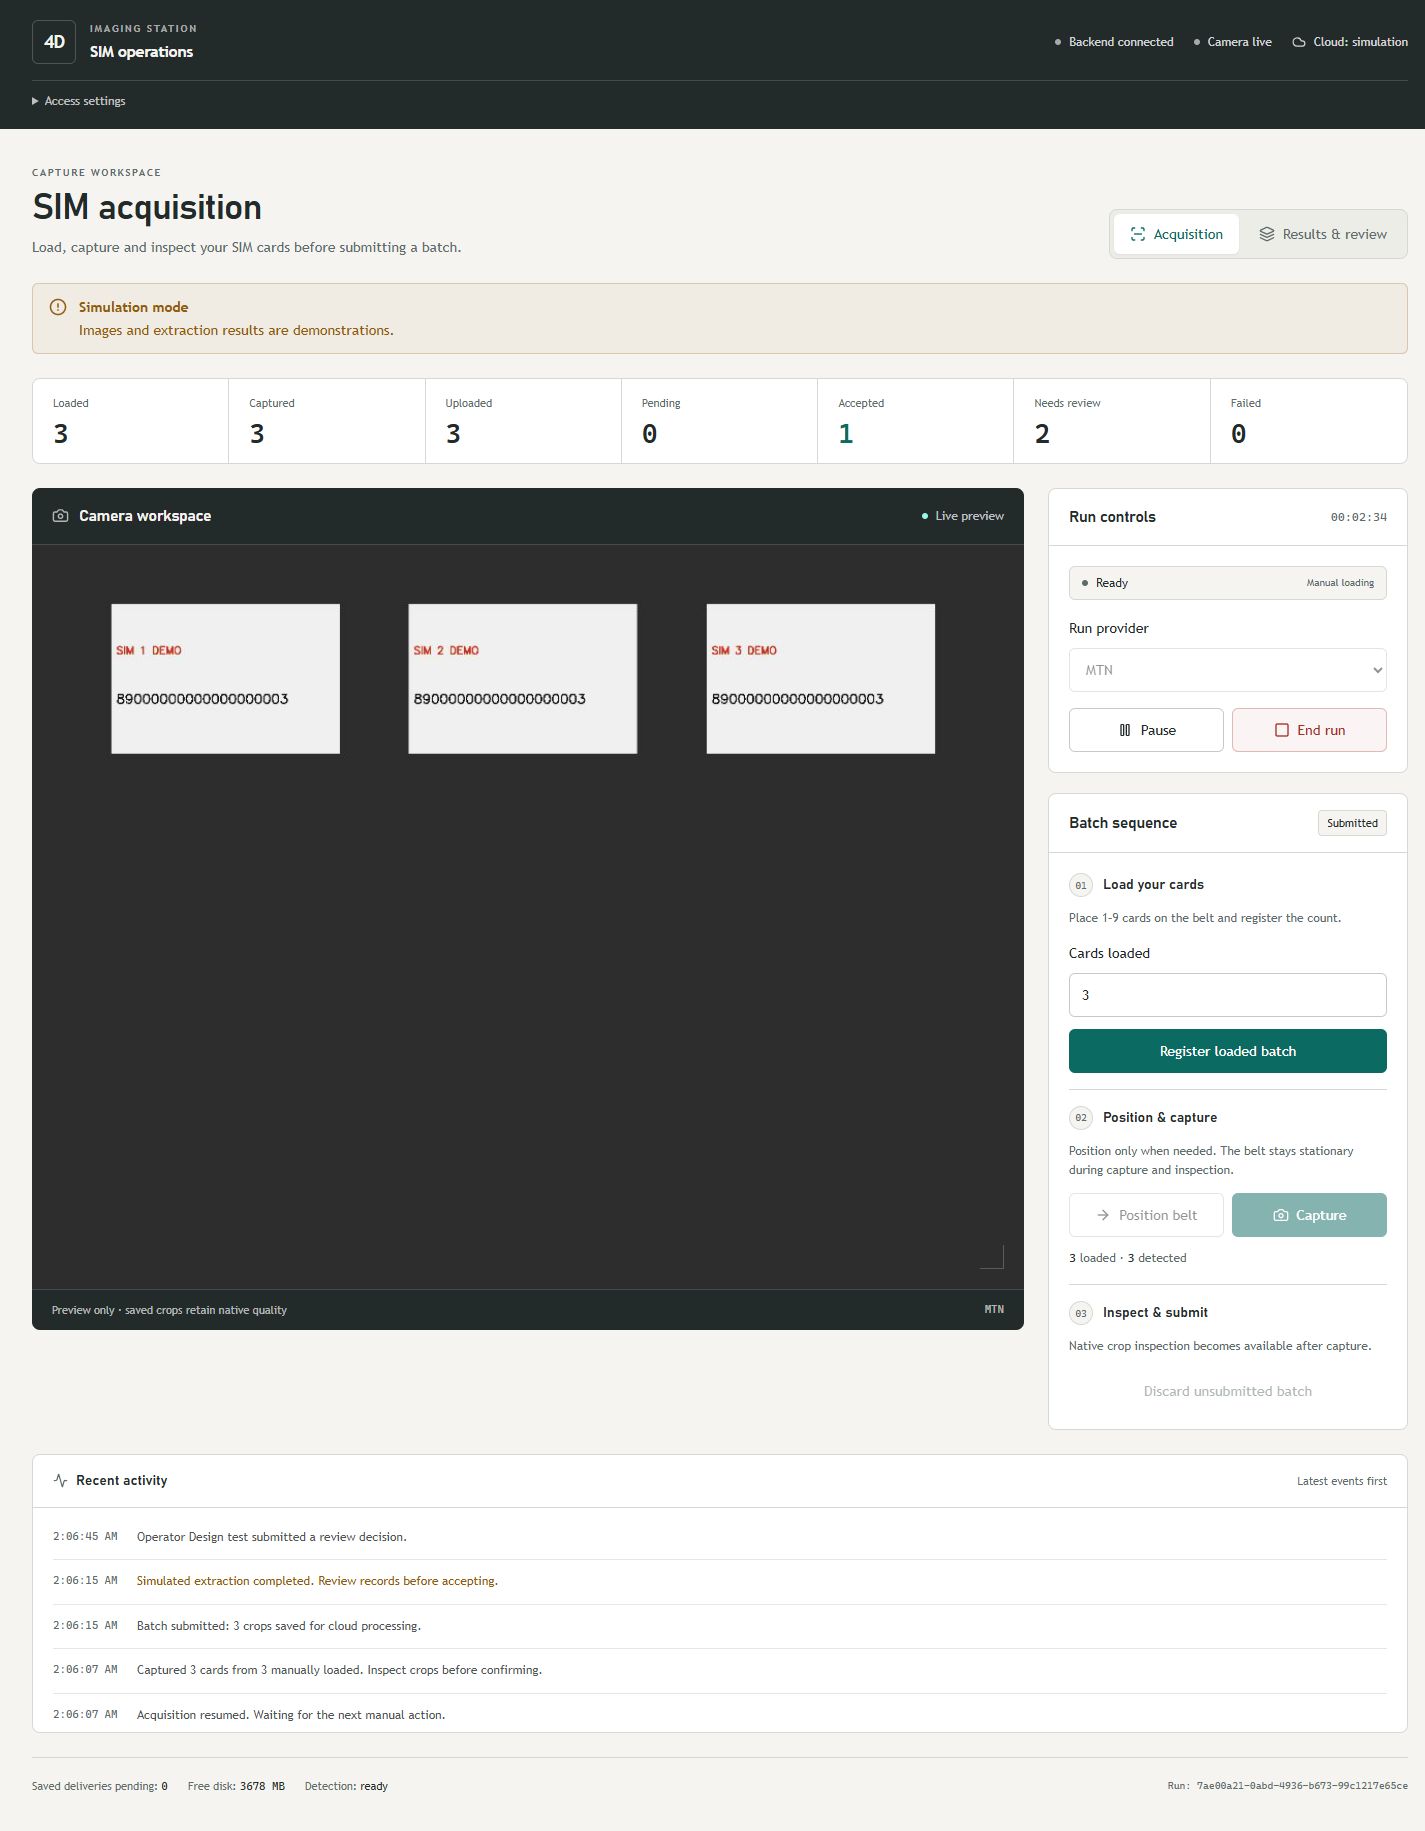Select the SIM 3 DEMO card preview
The height and width of the screenshot is (1831, 1425).
(821, 679)
